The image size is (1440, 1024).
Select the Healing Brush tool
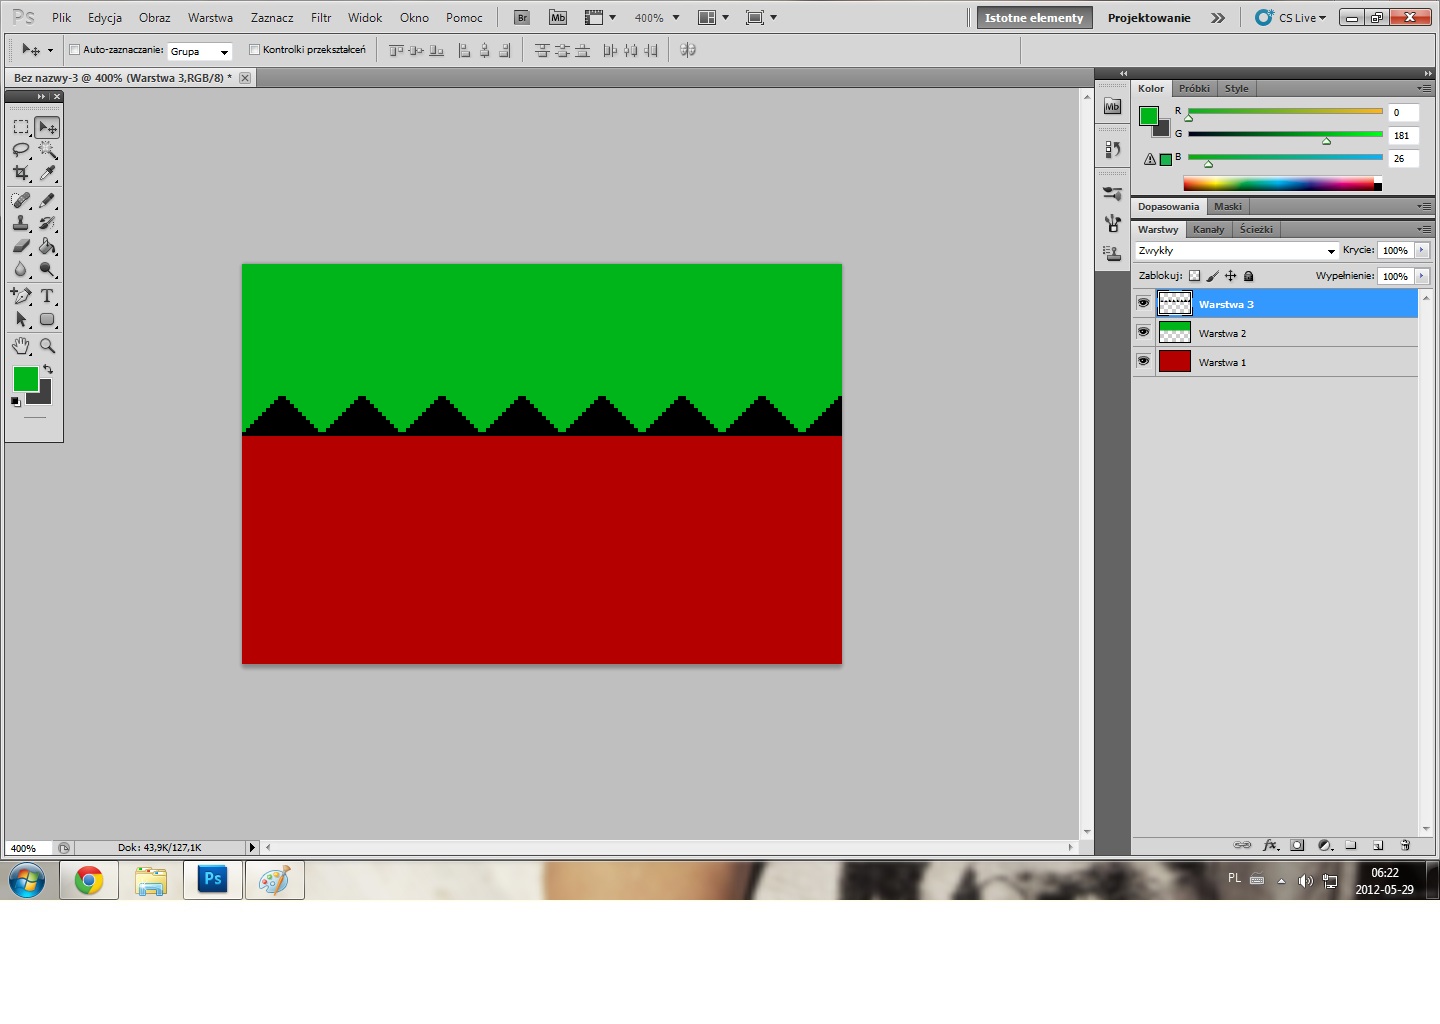pyautogui.click(x=21, y=200)
